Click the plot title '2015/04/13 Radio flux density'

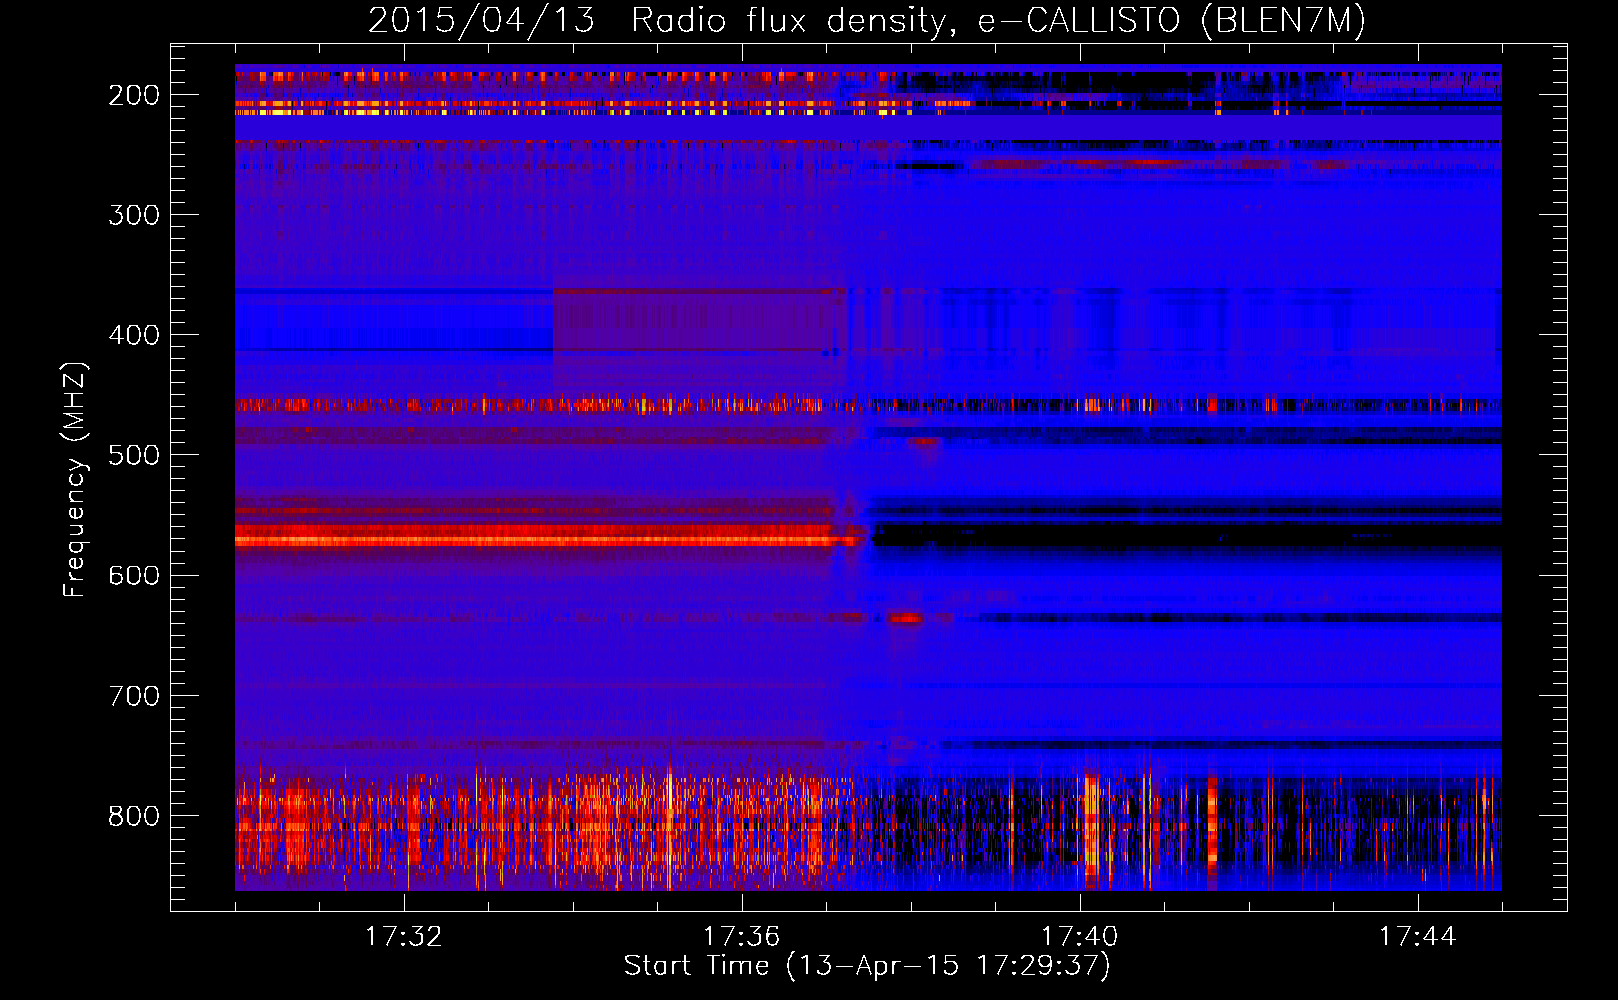click(x=867, y=21)
